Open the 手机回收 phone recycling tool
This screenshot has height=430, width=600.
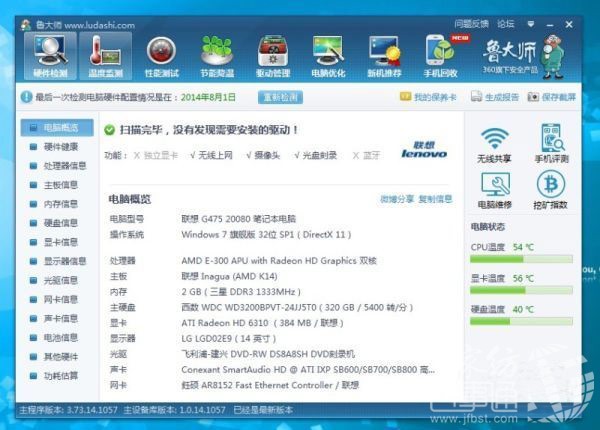click(440, 57)
